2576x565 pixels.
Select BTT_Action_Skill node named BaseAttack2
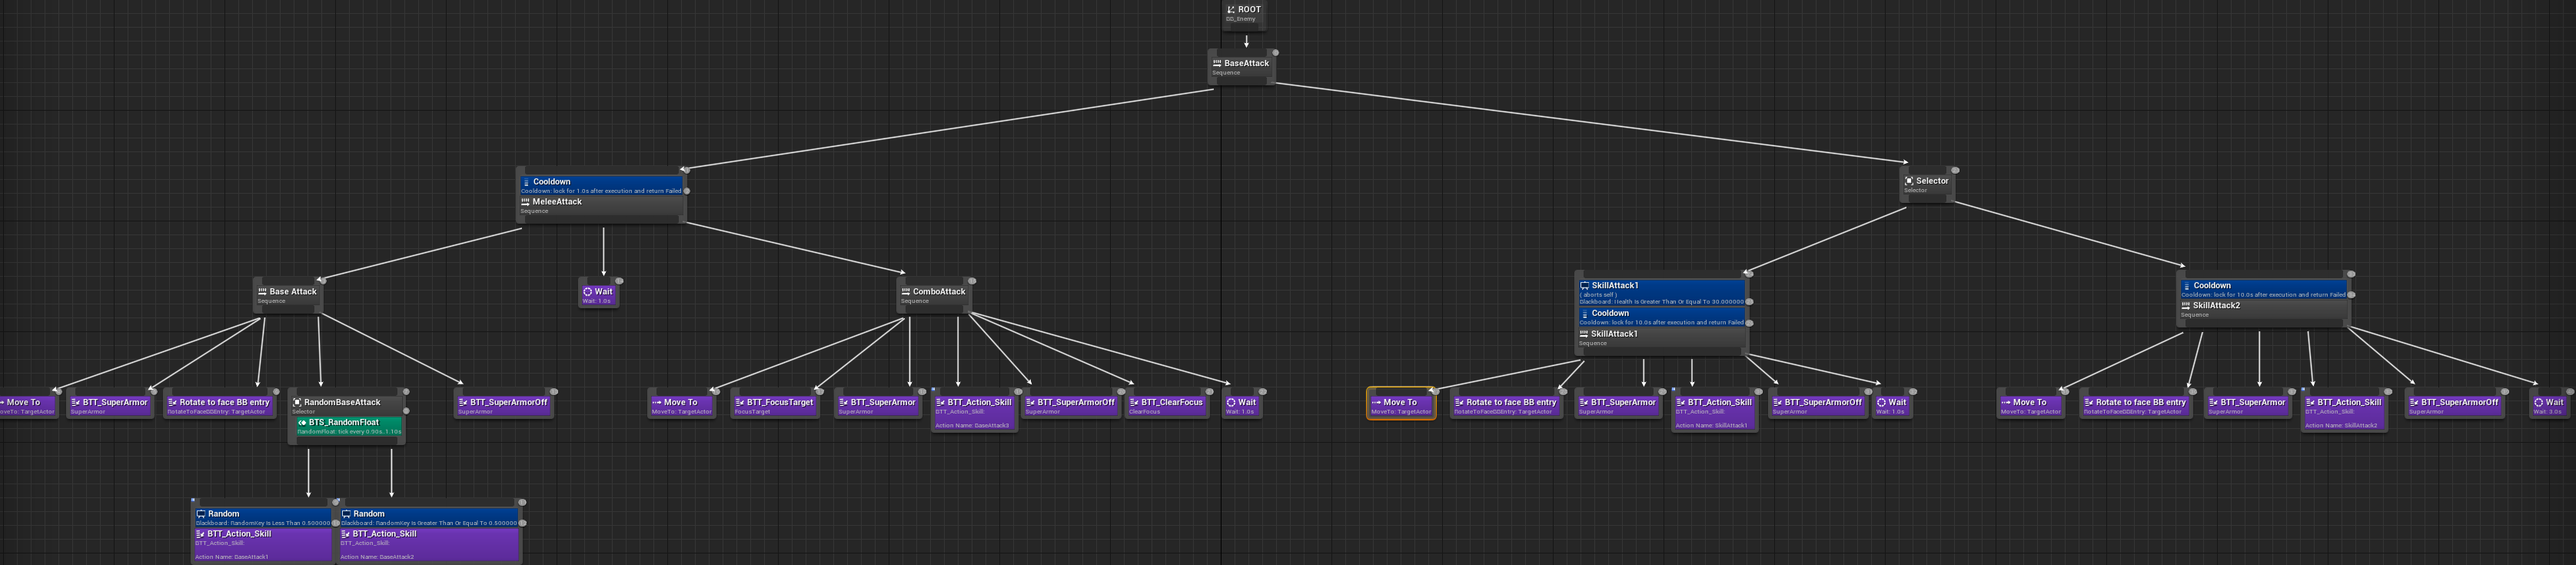point(429,545)
